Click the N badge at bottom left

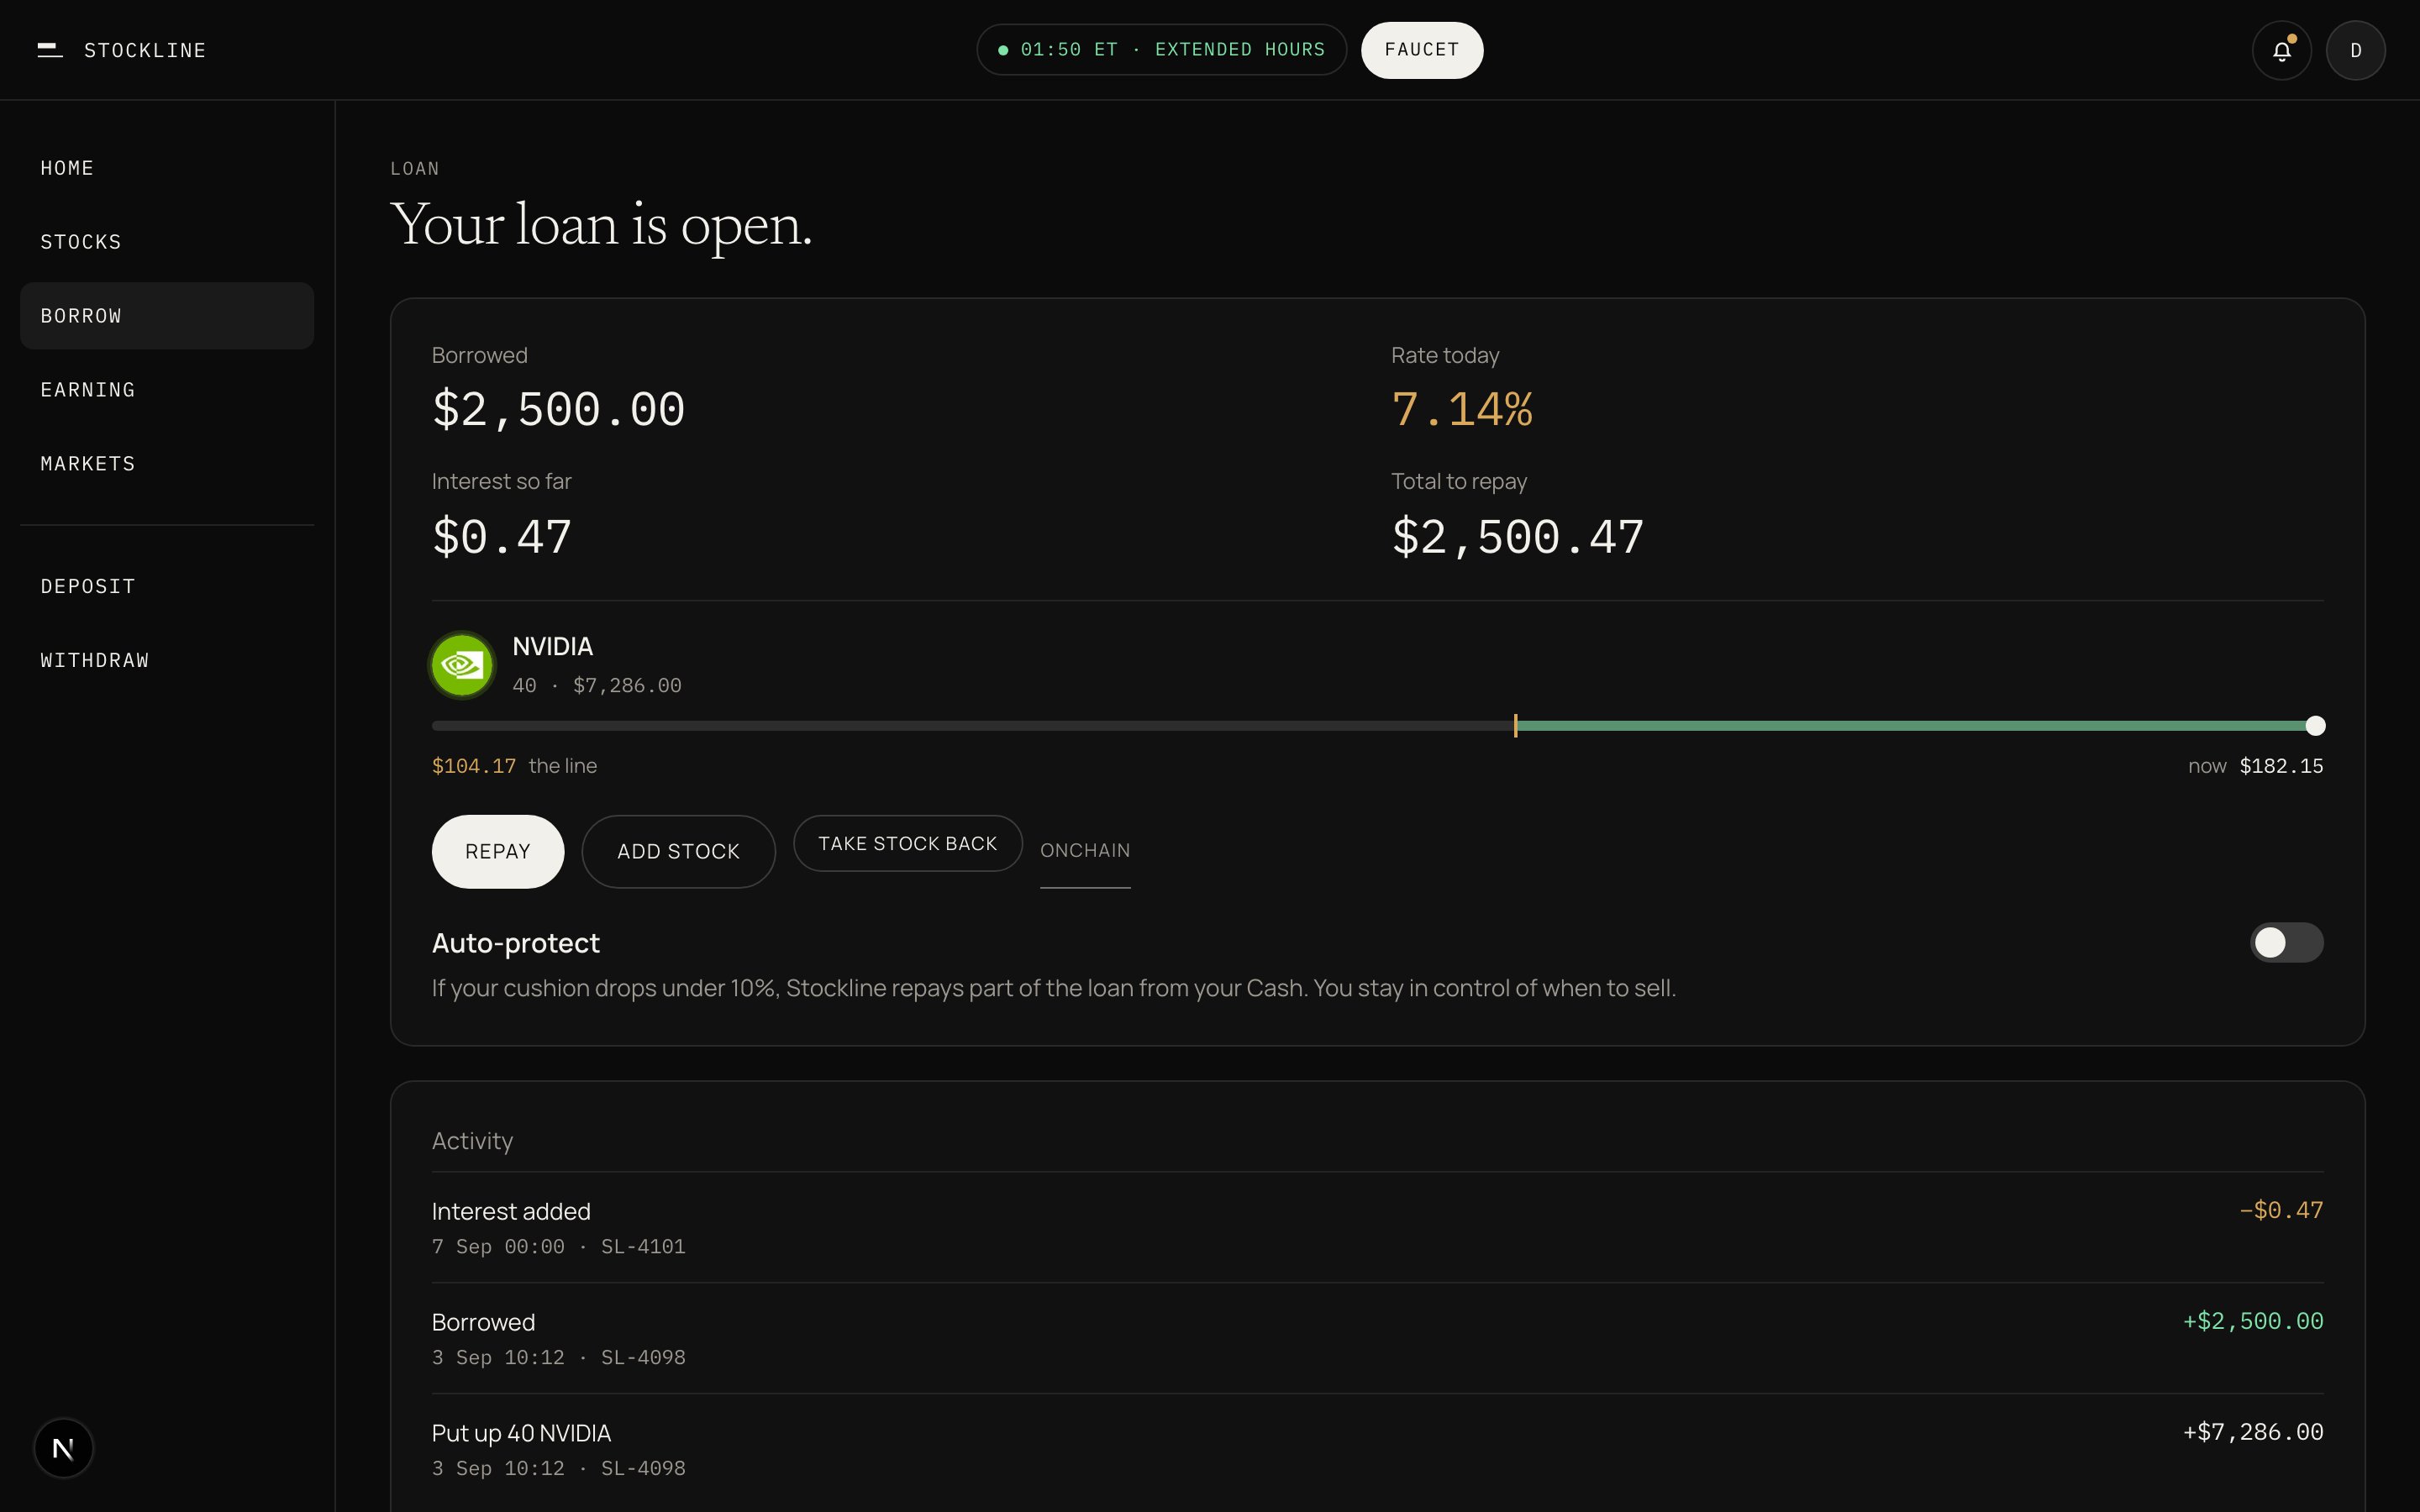tap(63, 1447)
